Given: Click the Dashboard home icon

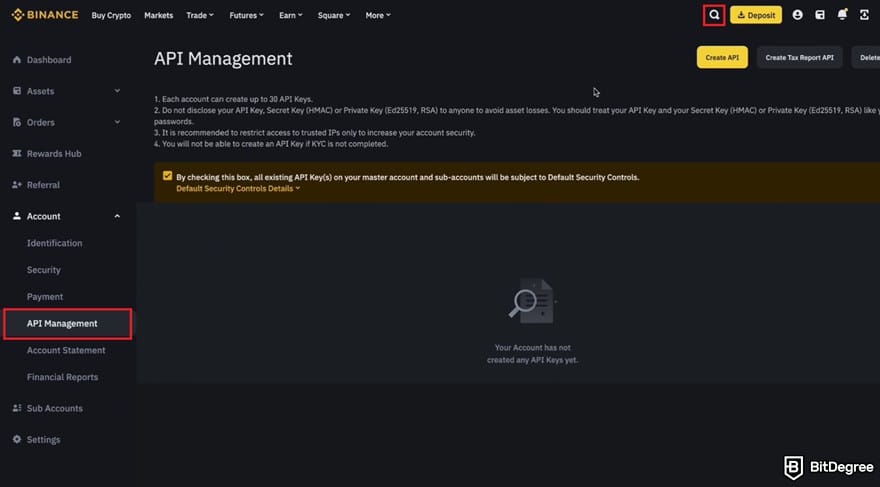Looking at the screenshot, I should (x=17, y=59).
